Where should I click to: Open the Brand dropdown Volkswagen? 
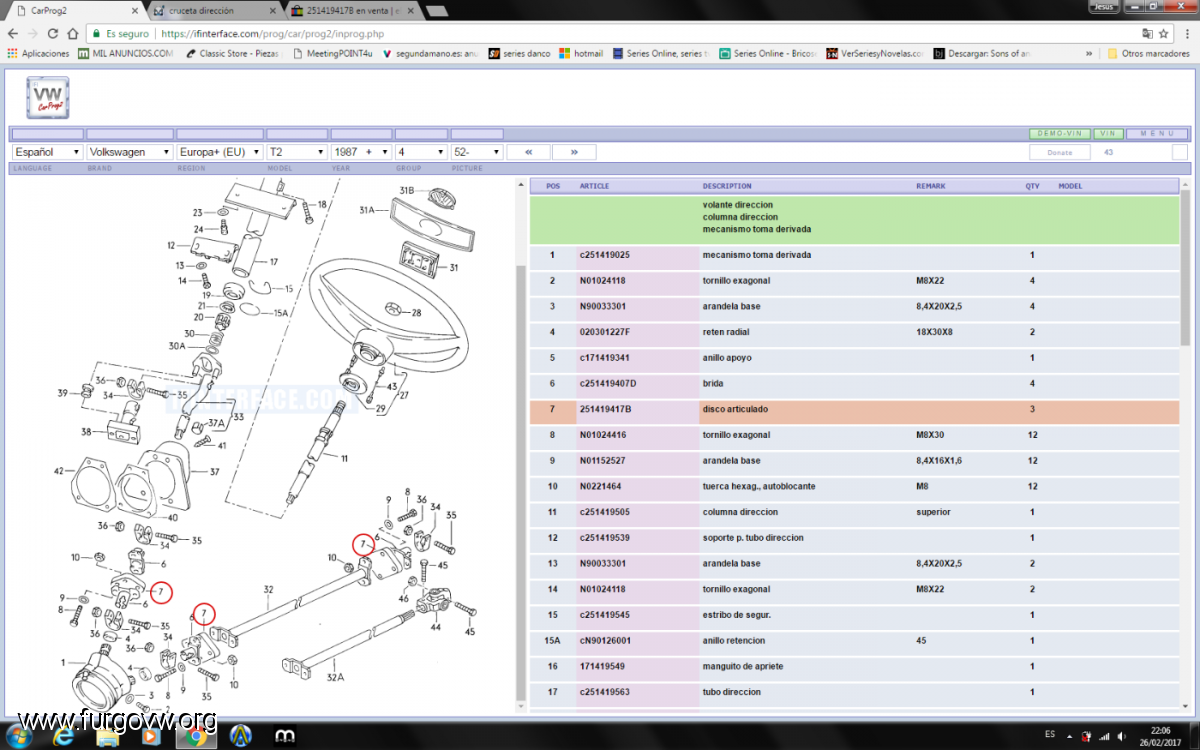130,152
